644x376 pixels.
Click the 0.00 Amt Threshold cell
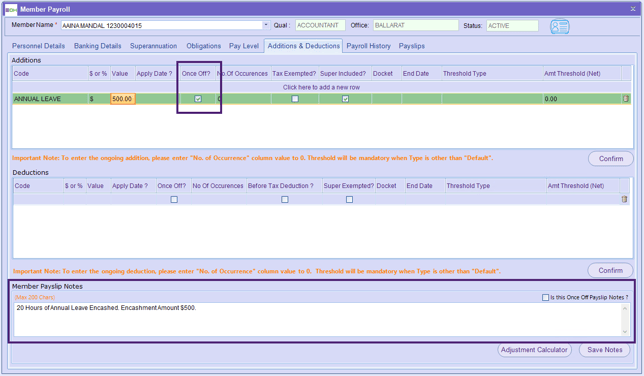[x=582, y=99]
